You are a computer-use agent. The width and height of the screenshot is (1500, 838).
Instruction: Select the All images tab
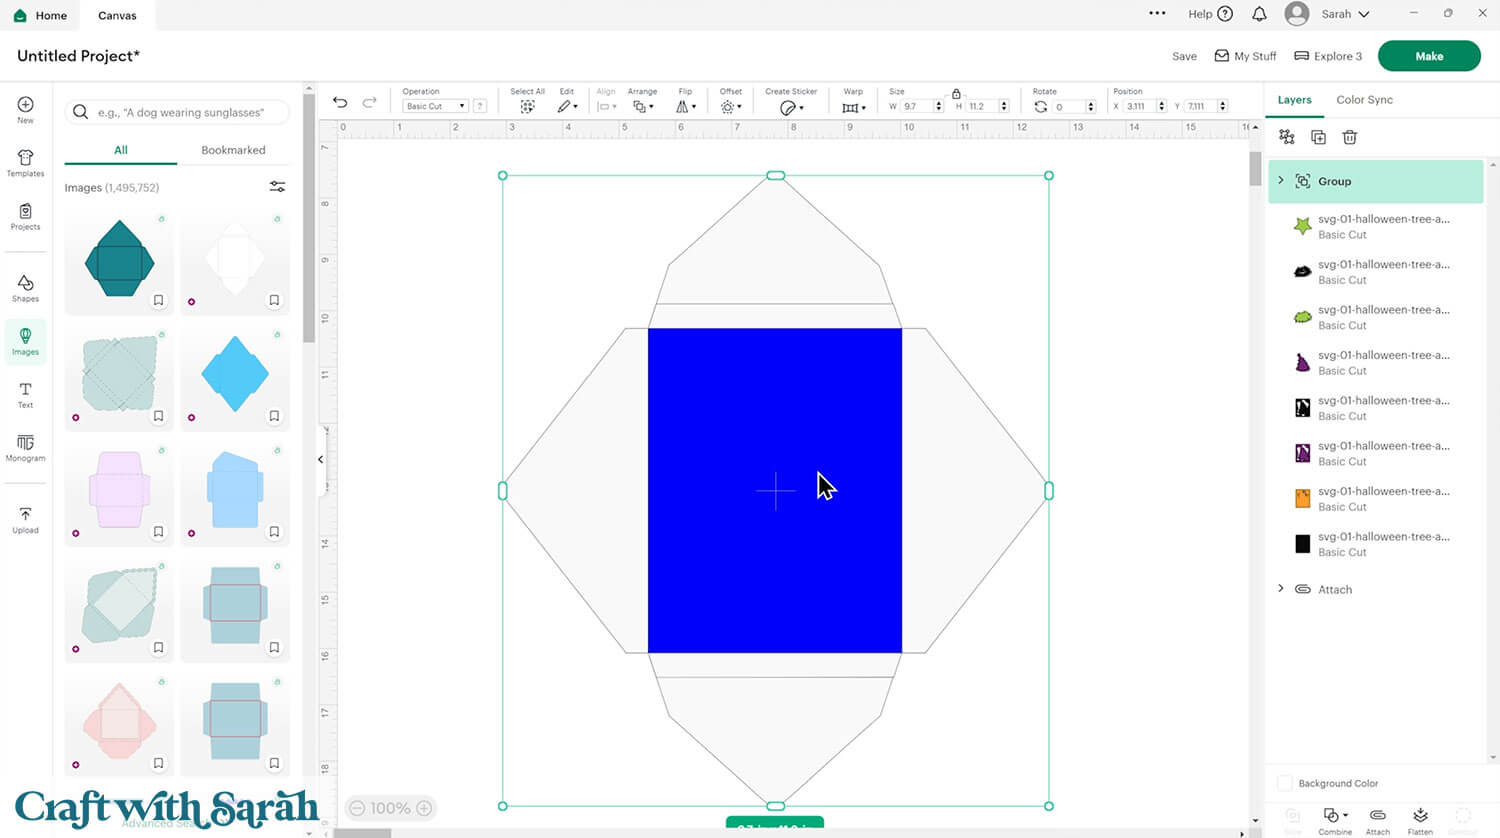(x=121, y=150)
